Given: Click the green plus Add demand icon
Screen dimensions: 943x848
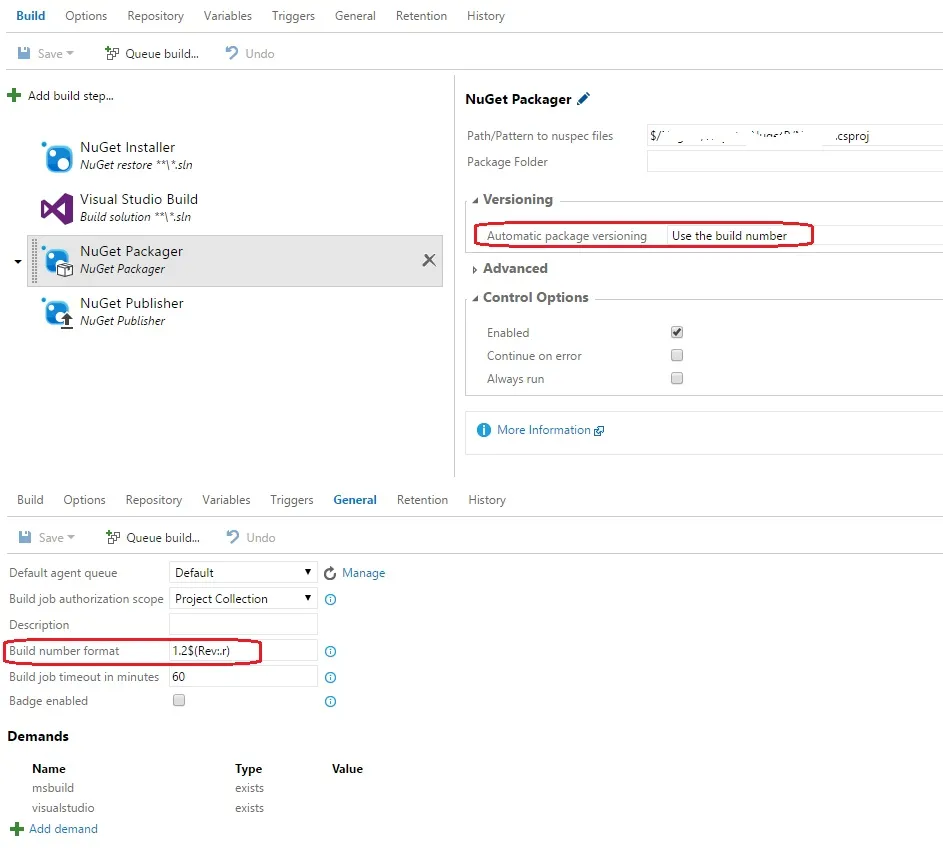Looking at the screenshot, I should click(17, 829).
